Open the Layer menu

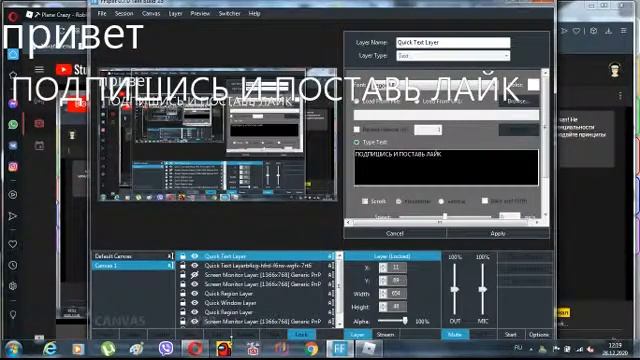(176, 13)
